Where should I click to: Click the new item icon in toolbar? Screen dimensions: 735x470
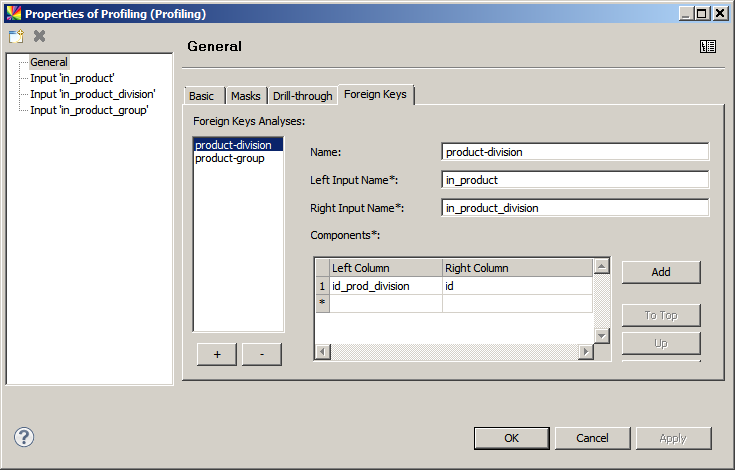click(16, 36)
